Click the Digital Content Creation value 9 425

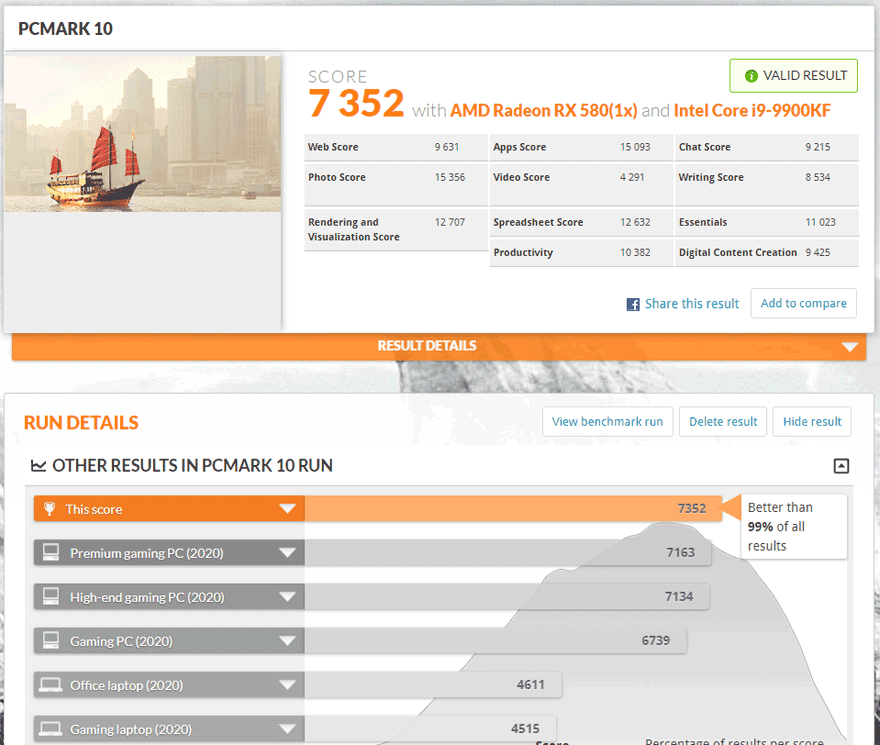tap(818, 253)
